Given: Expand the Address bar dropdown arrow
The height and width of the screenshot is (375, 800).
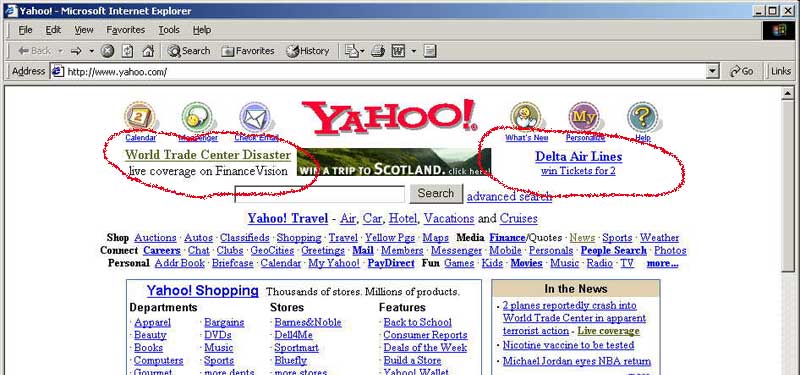Looking at the screenshot, I should [713, 71].
